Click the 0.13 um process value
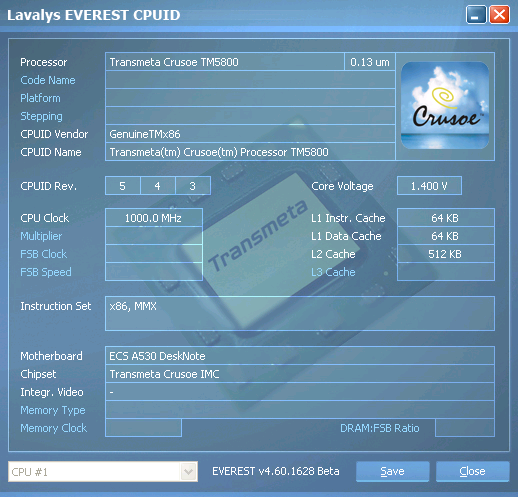Image resolution: width=518 pixels, height=497 pixels. [370, 62]
